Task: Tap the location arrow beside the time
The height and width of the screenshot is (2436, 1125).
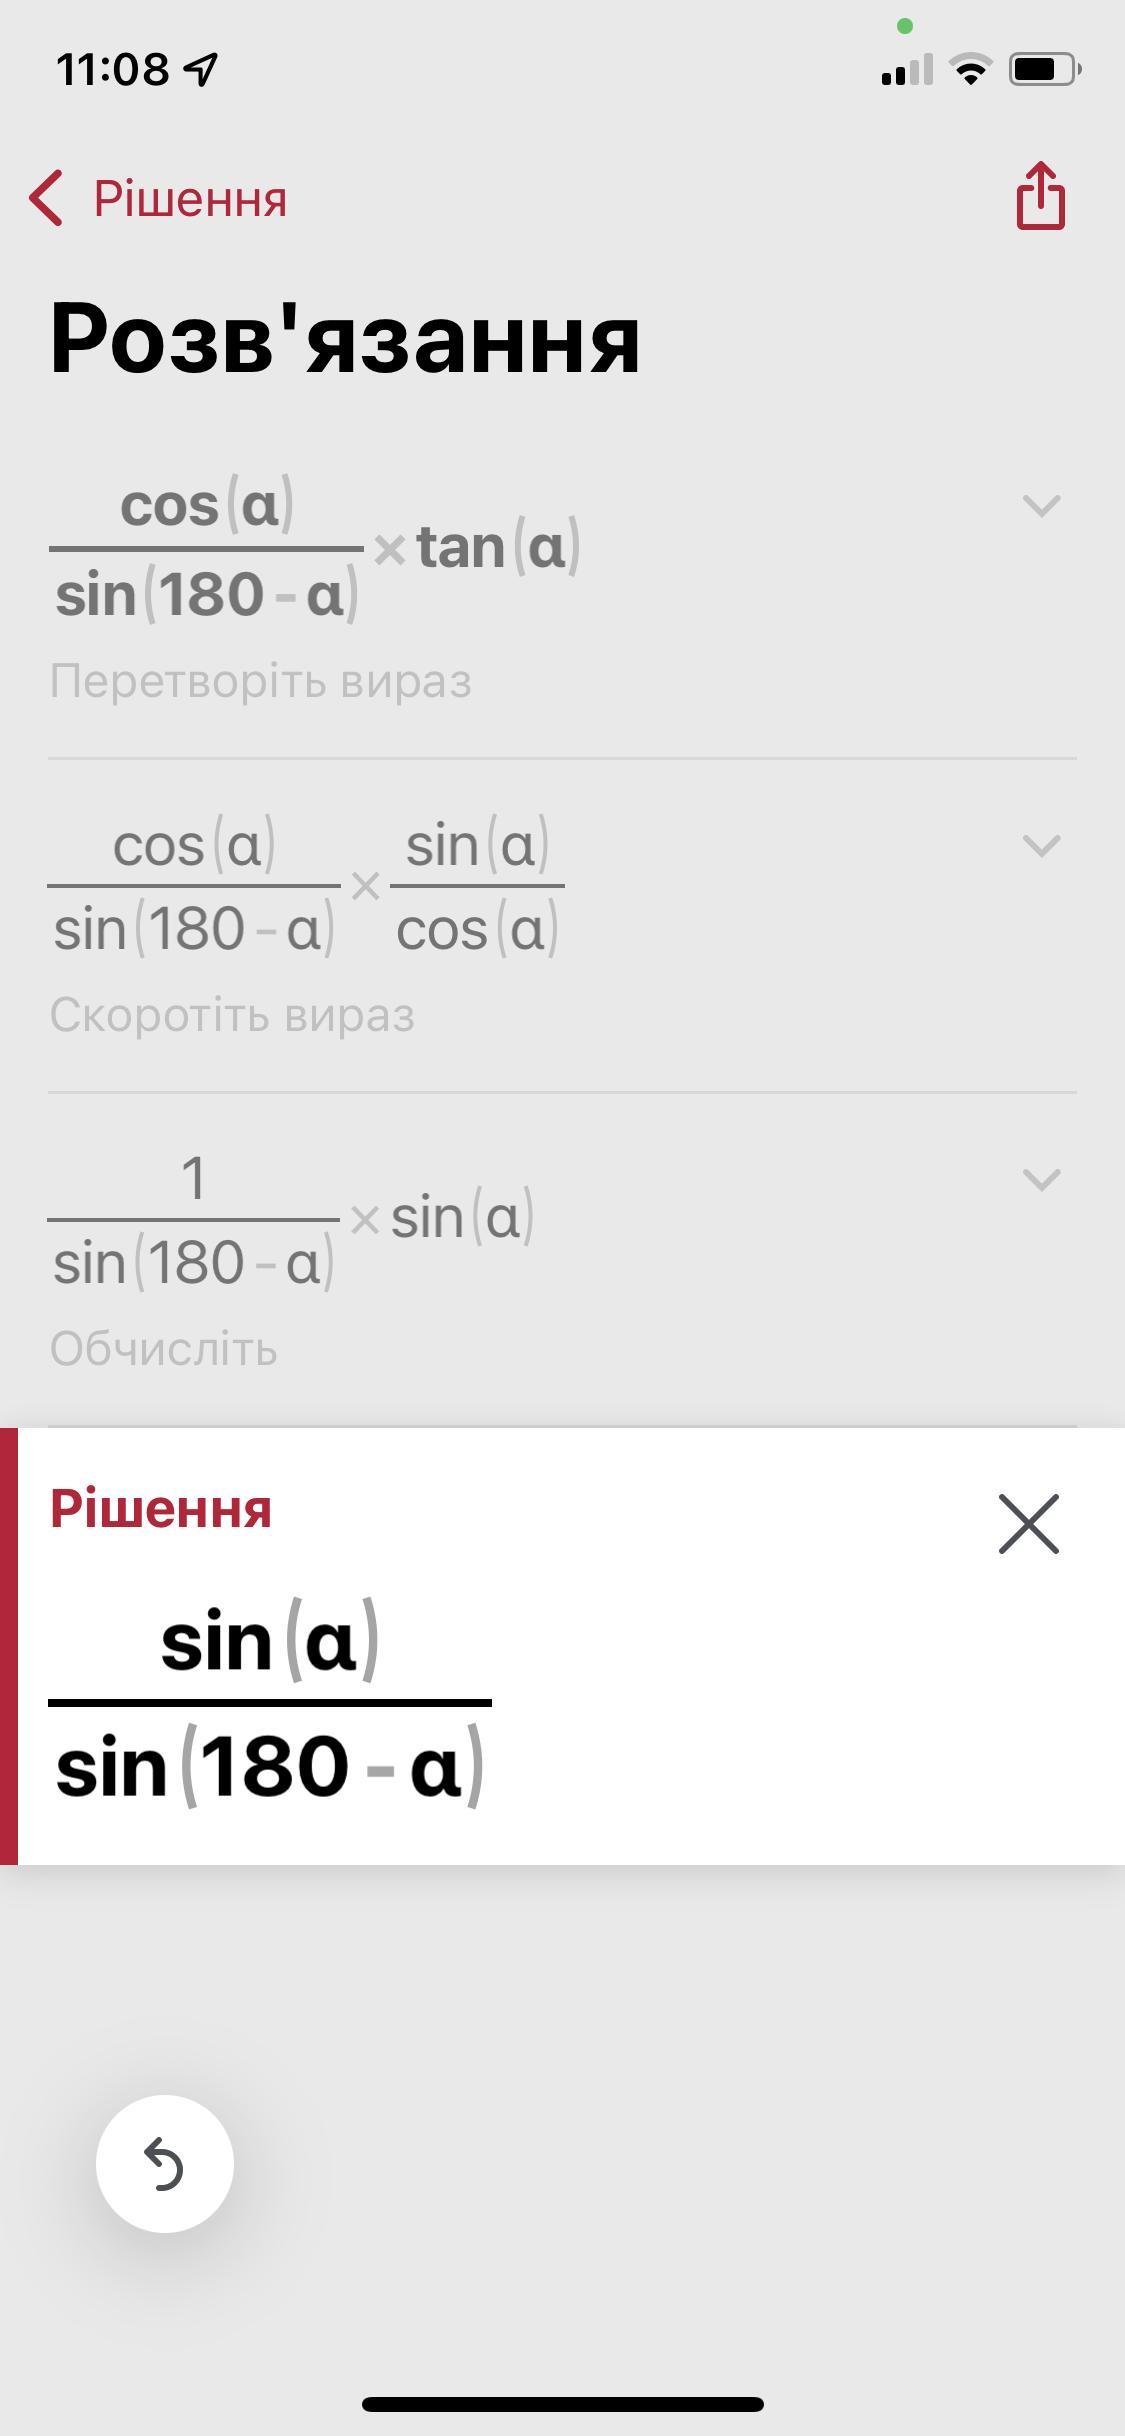Action: (x=201, y=69)
